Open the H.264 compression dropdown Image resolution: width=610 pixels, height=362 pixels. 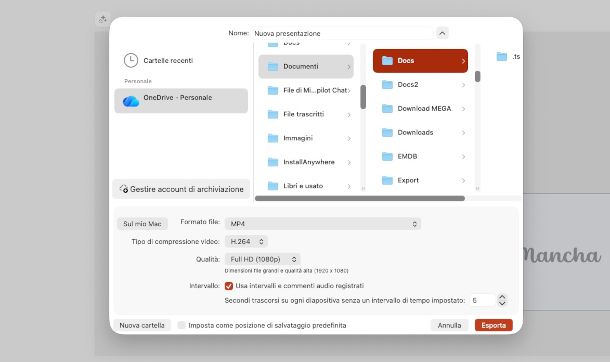pos(246,241)
